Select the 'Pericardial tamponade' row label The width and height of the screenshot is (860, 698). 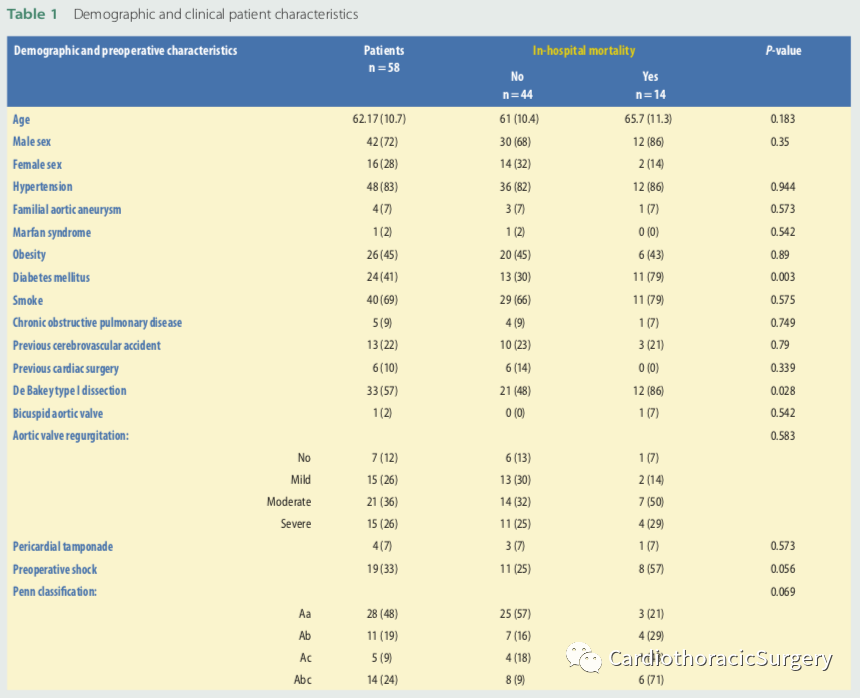pyautogui.click(x=63, y=547)
